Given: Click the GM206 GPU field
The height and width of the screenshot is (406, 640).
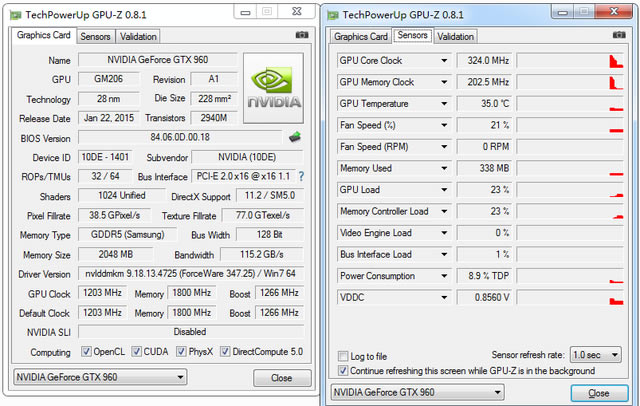Looking at the screenshot, I should point(109,79).
